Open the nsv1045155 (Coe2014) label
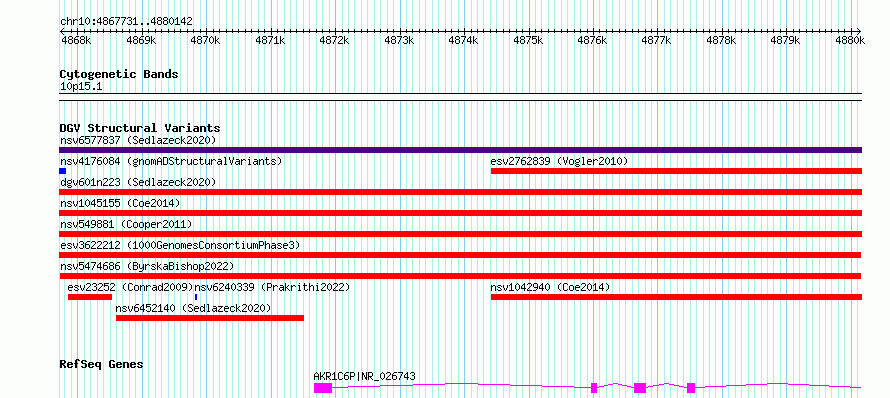The image size is (890, 398). coord(120,203)
